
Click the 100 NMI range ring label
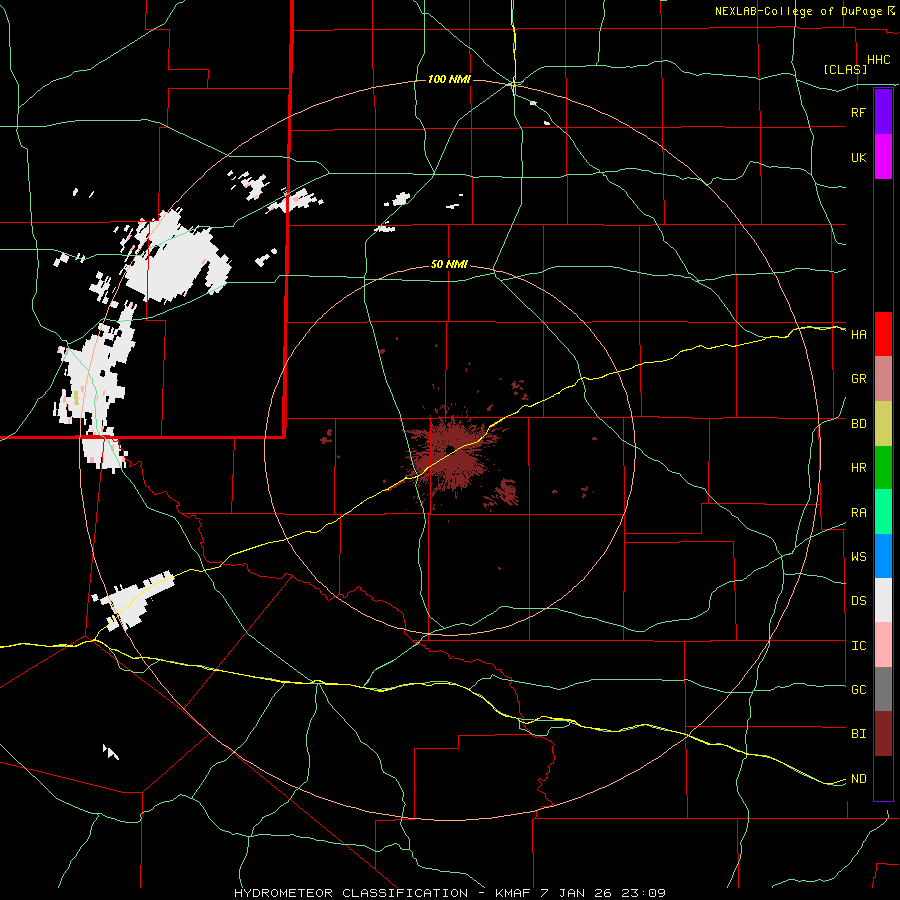point(449,79)
